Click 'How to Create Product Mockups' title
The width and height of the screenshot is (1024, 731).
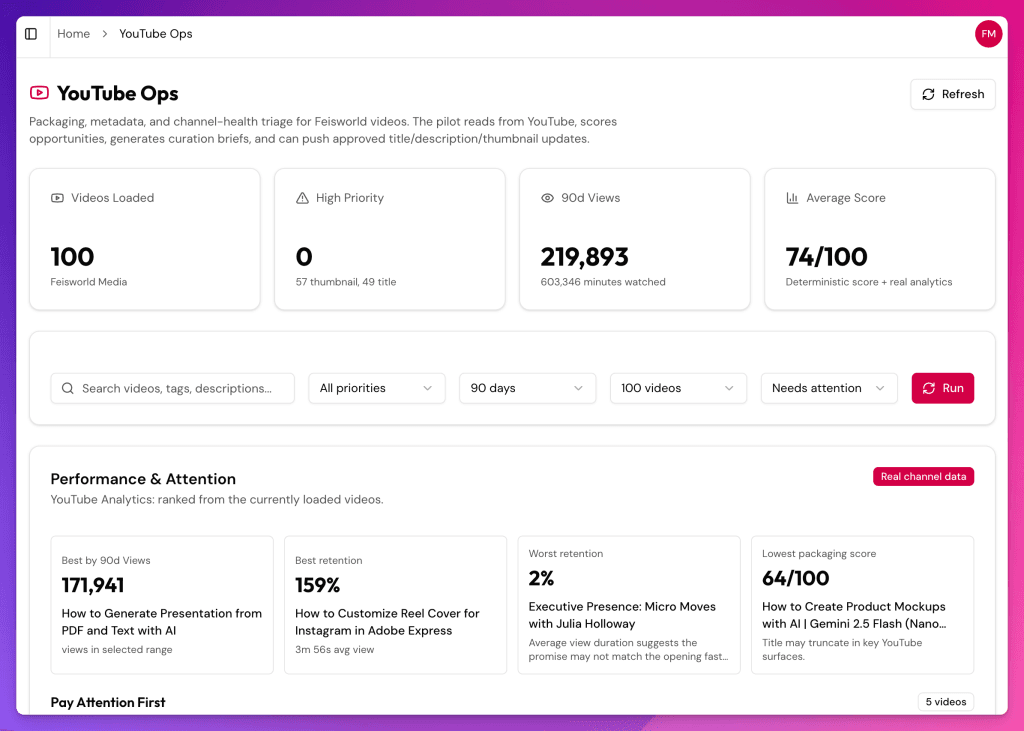click(854, 615)
